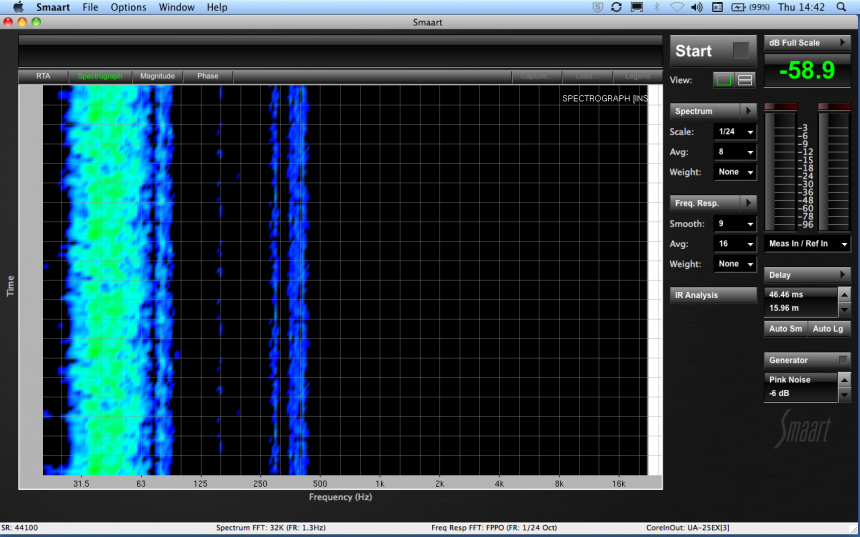Image resolution: width=860 pixels, height=537 pixels.
Task: Click the volume speaker icon in menu bar
Action: pyautogui.click(x=697, y=7)
